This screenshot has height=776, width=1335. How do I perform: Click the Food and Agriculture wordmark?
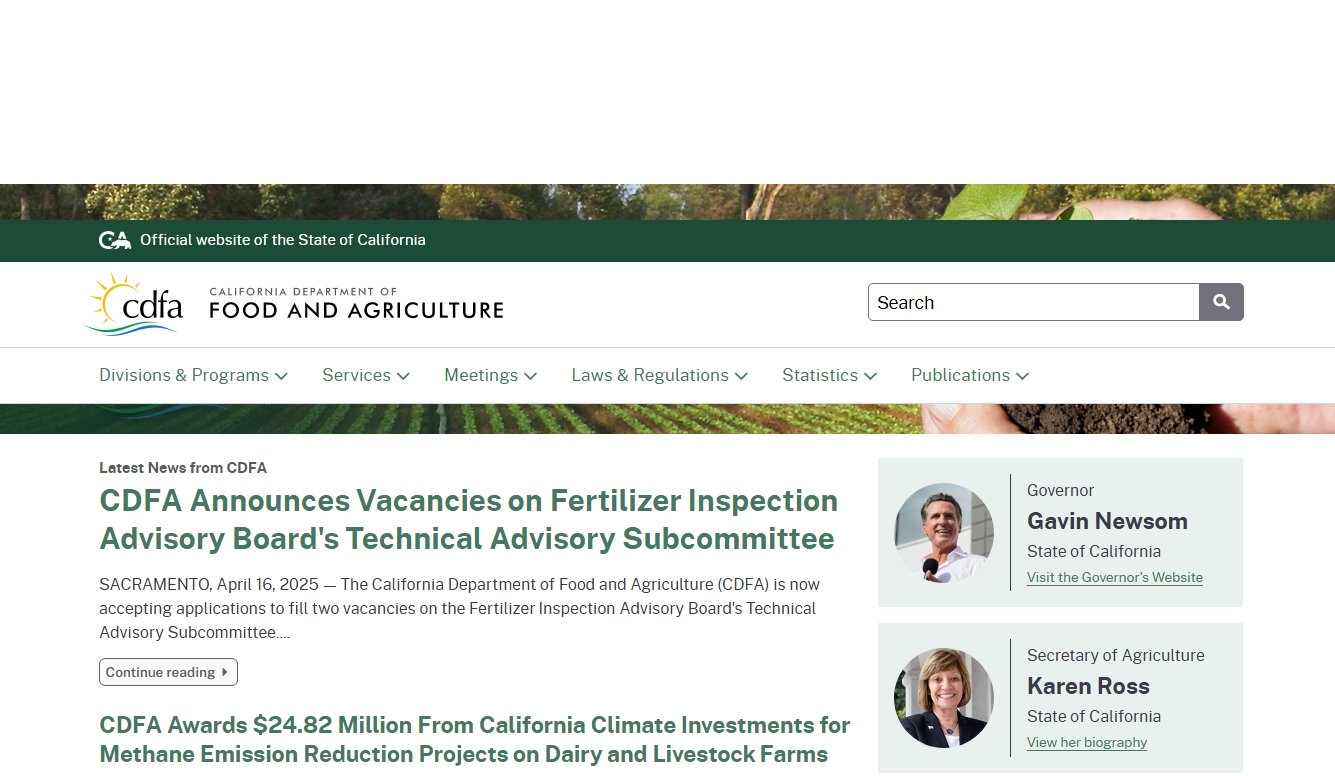click(x=356, y=304)
